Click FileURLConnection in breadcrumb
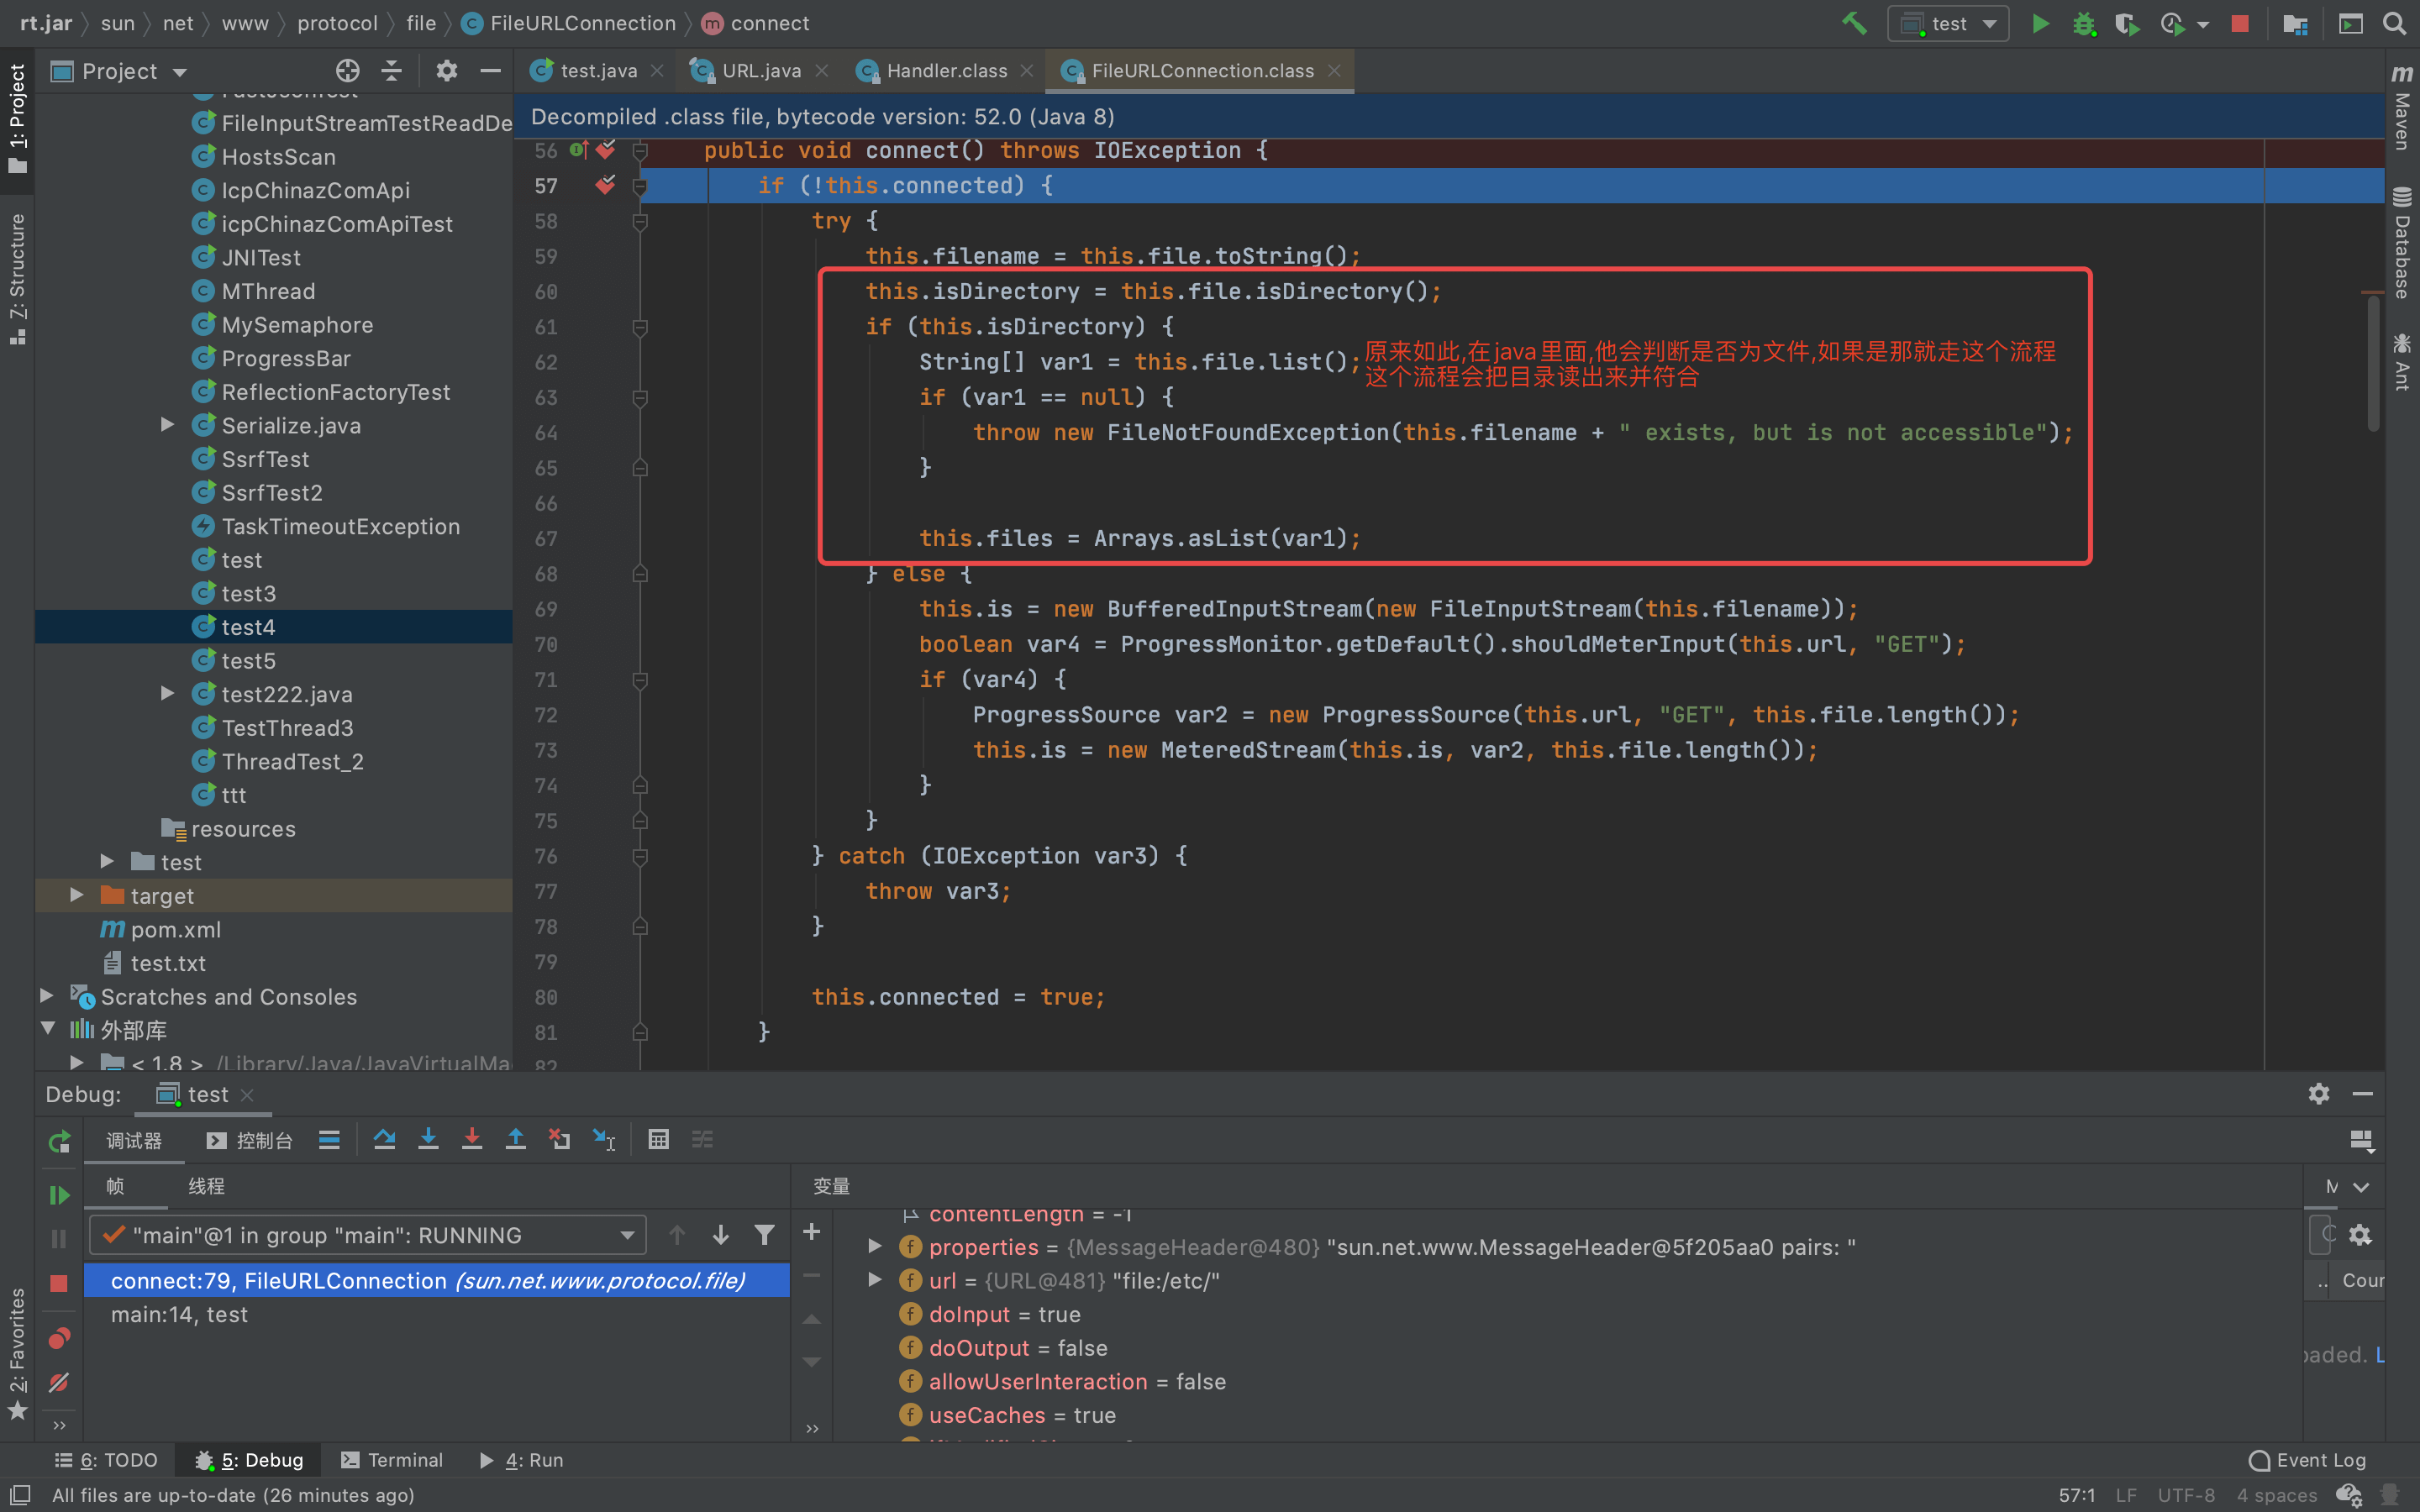Image resolution: width=2420 pixels, height=1512 pixels. [x=583, y=23]
